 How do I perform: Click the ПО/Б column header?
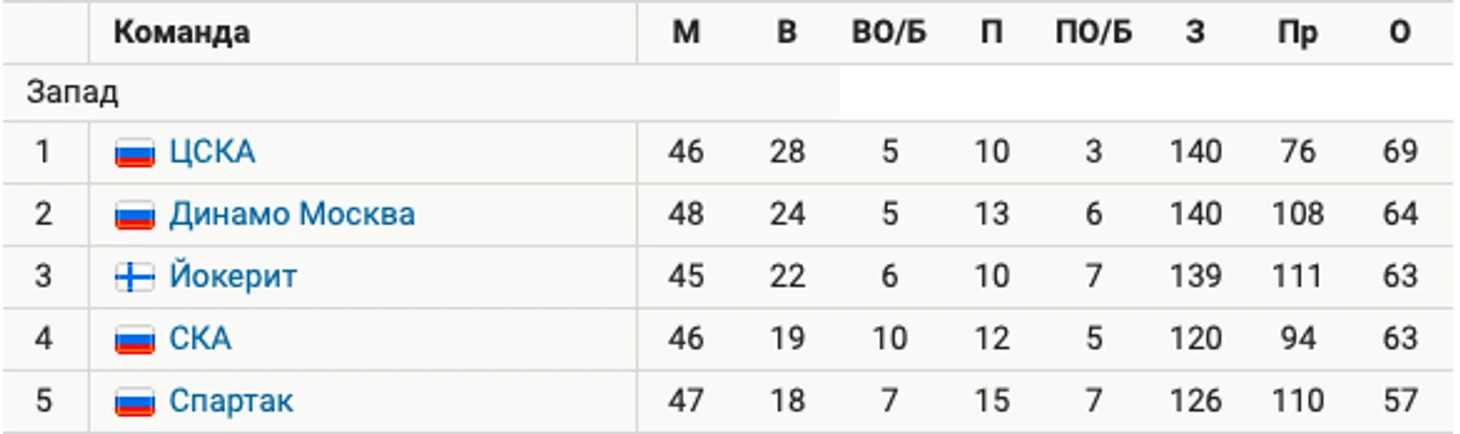coord(1094,33)
